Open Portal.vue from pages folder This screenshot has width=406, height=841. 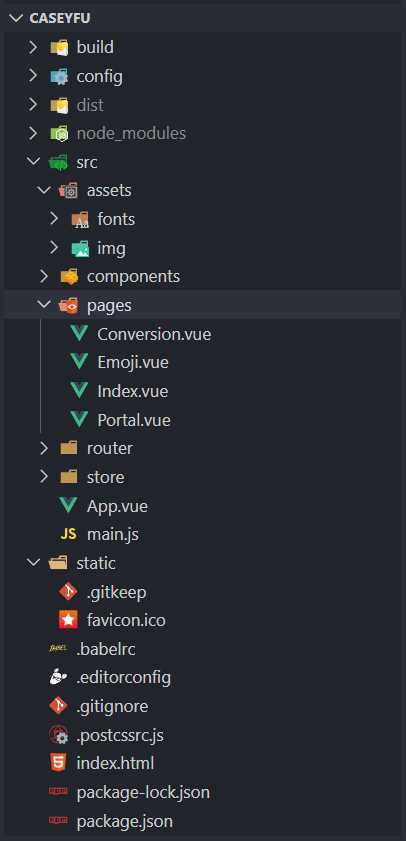point(134,419)
